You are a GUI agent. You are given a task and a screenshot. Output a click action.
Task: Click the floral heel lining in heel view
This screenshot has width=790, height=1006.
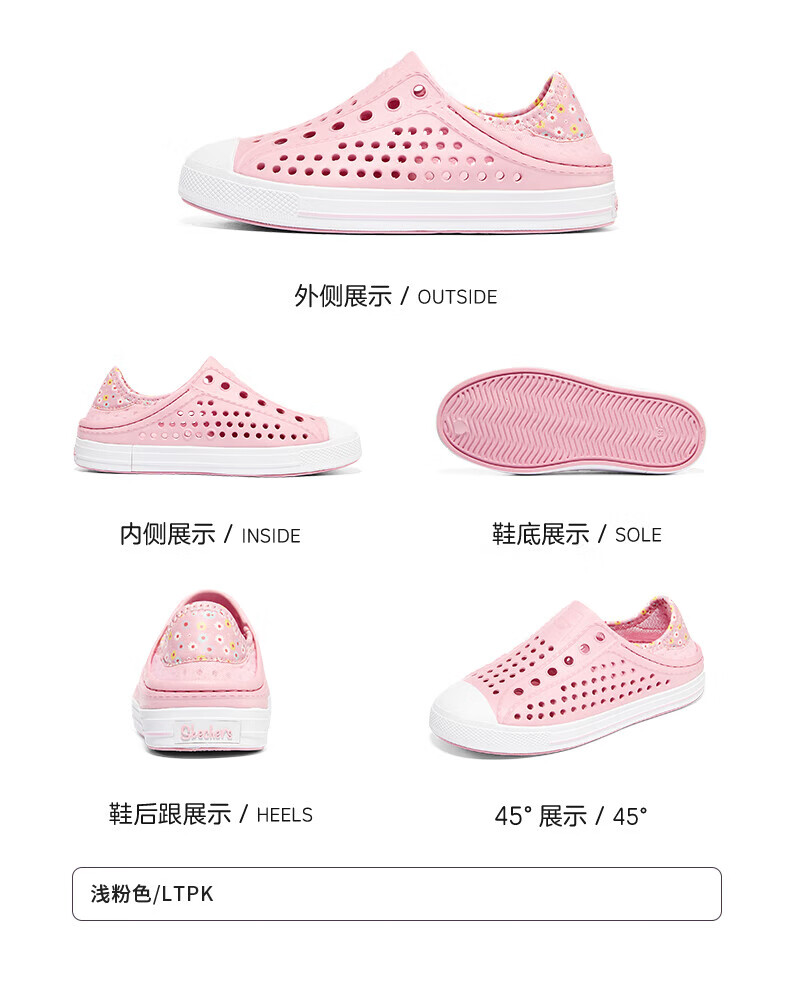tap(205, 633)
